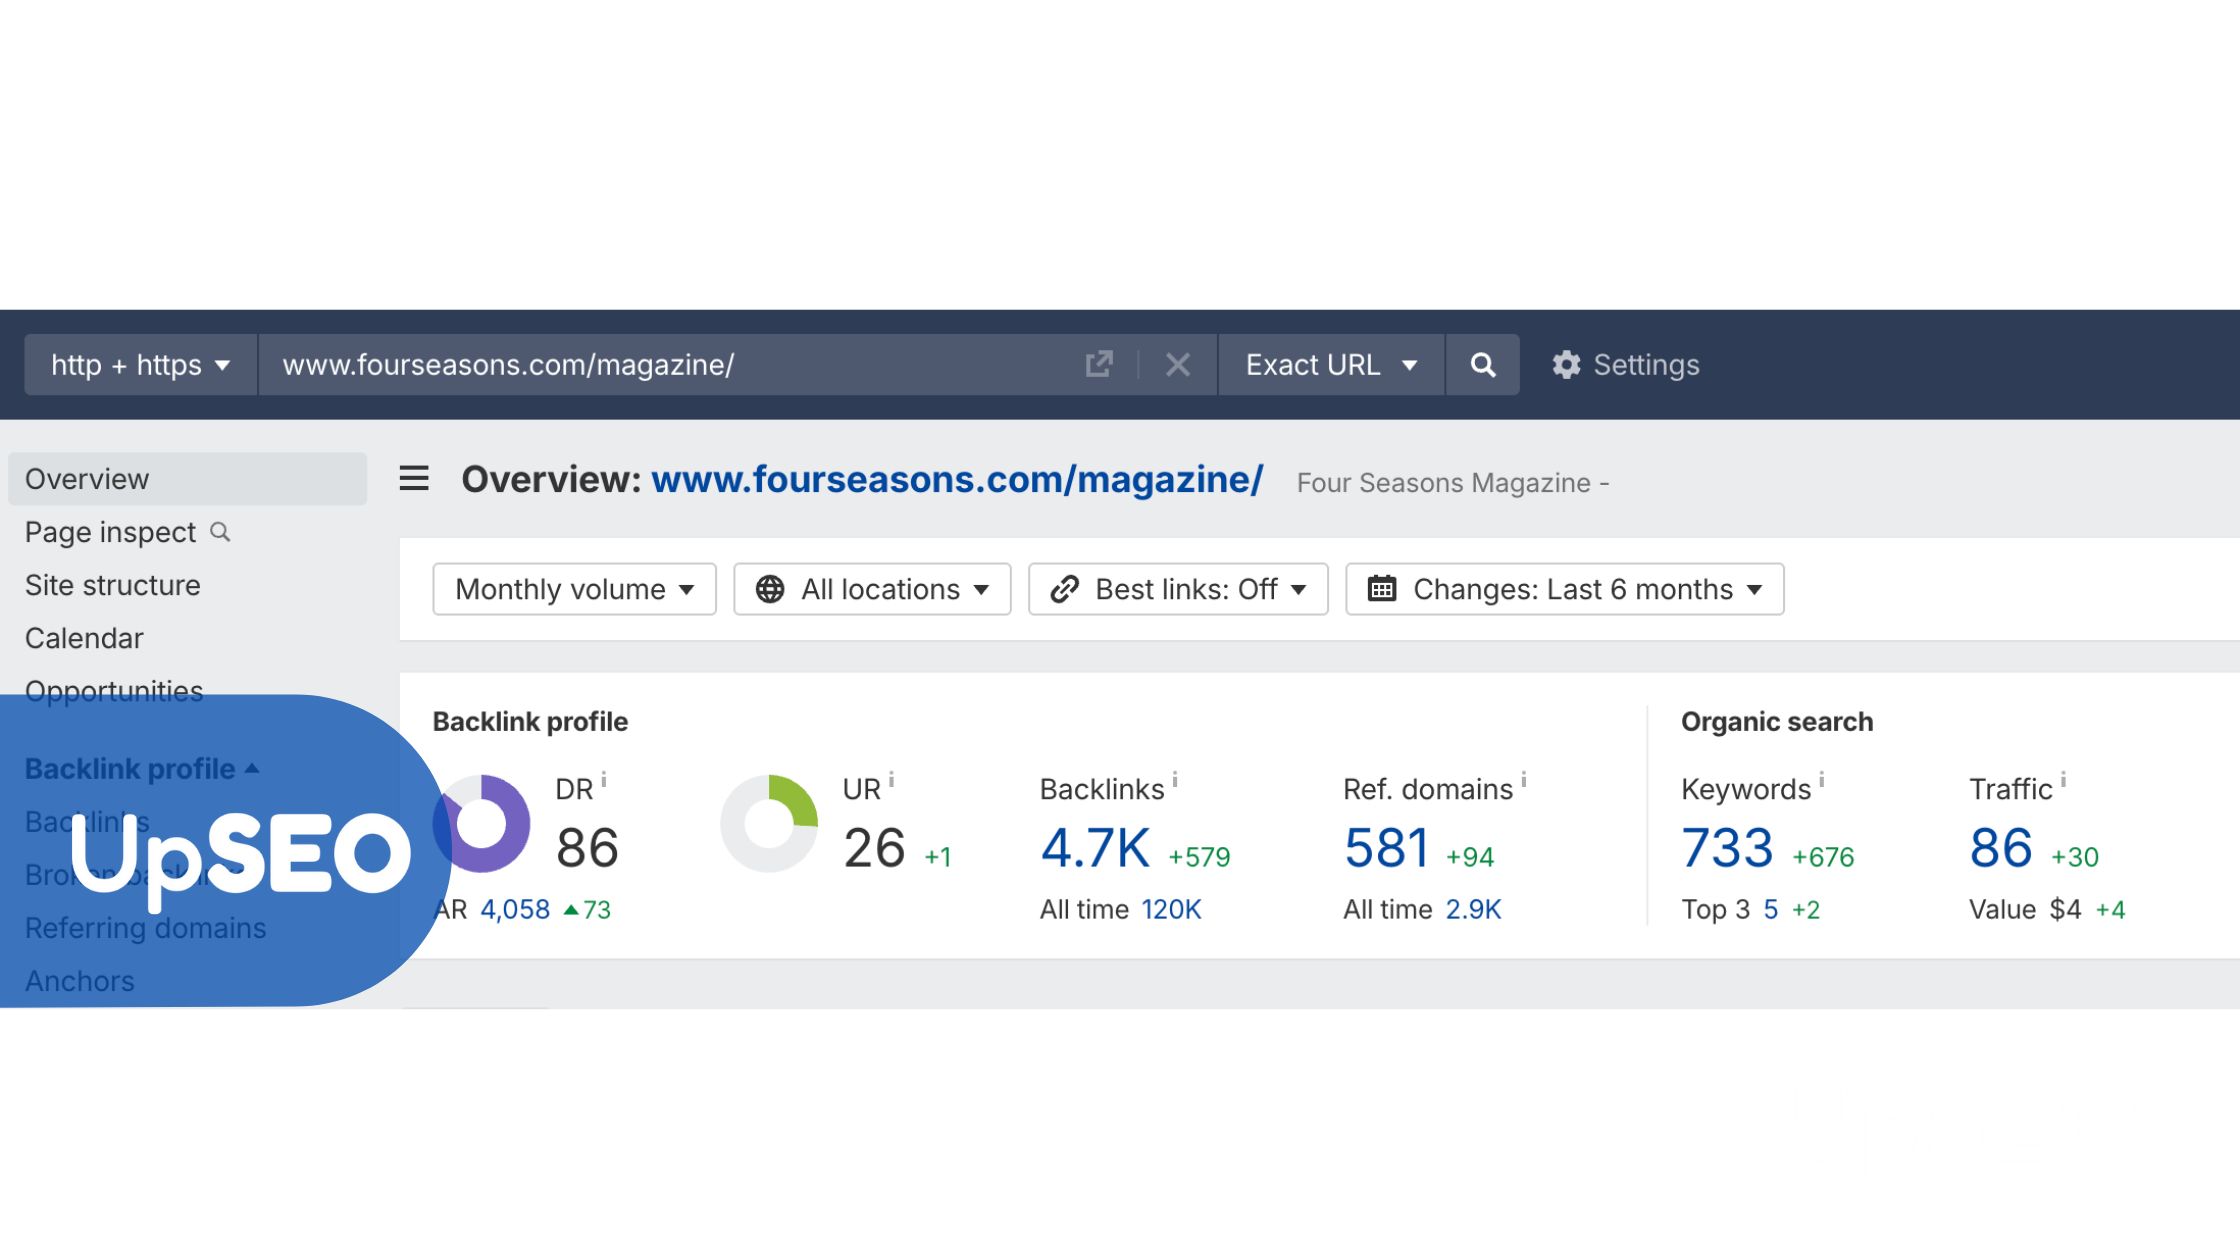Viewport: 2240px width, 1260px height.
Task: Click the +30 traffic change
Action: click(2075, 857)
